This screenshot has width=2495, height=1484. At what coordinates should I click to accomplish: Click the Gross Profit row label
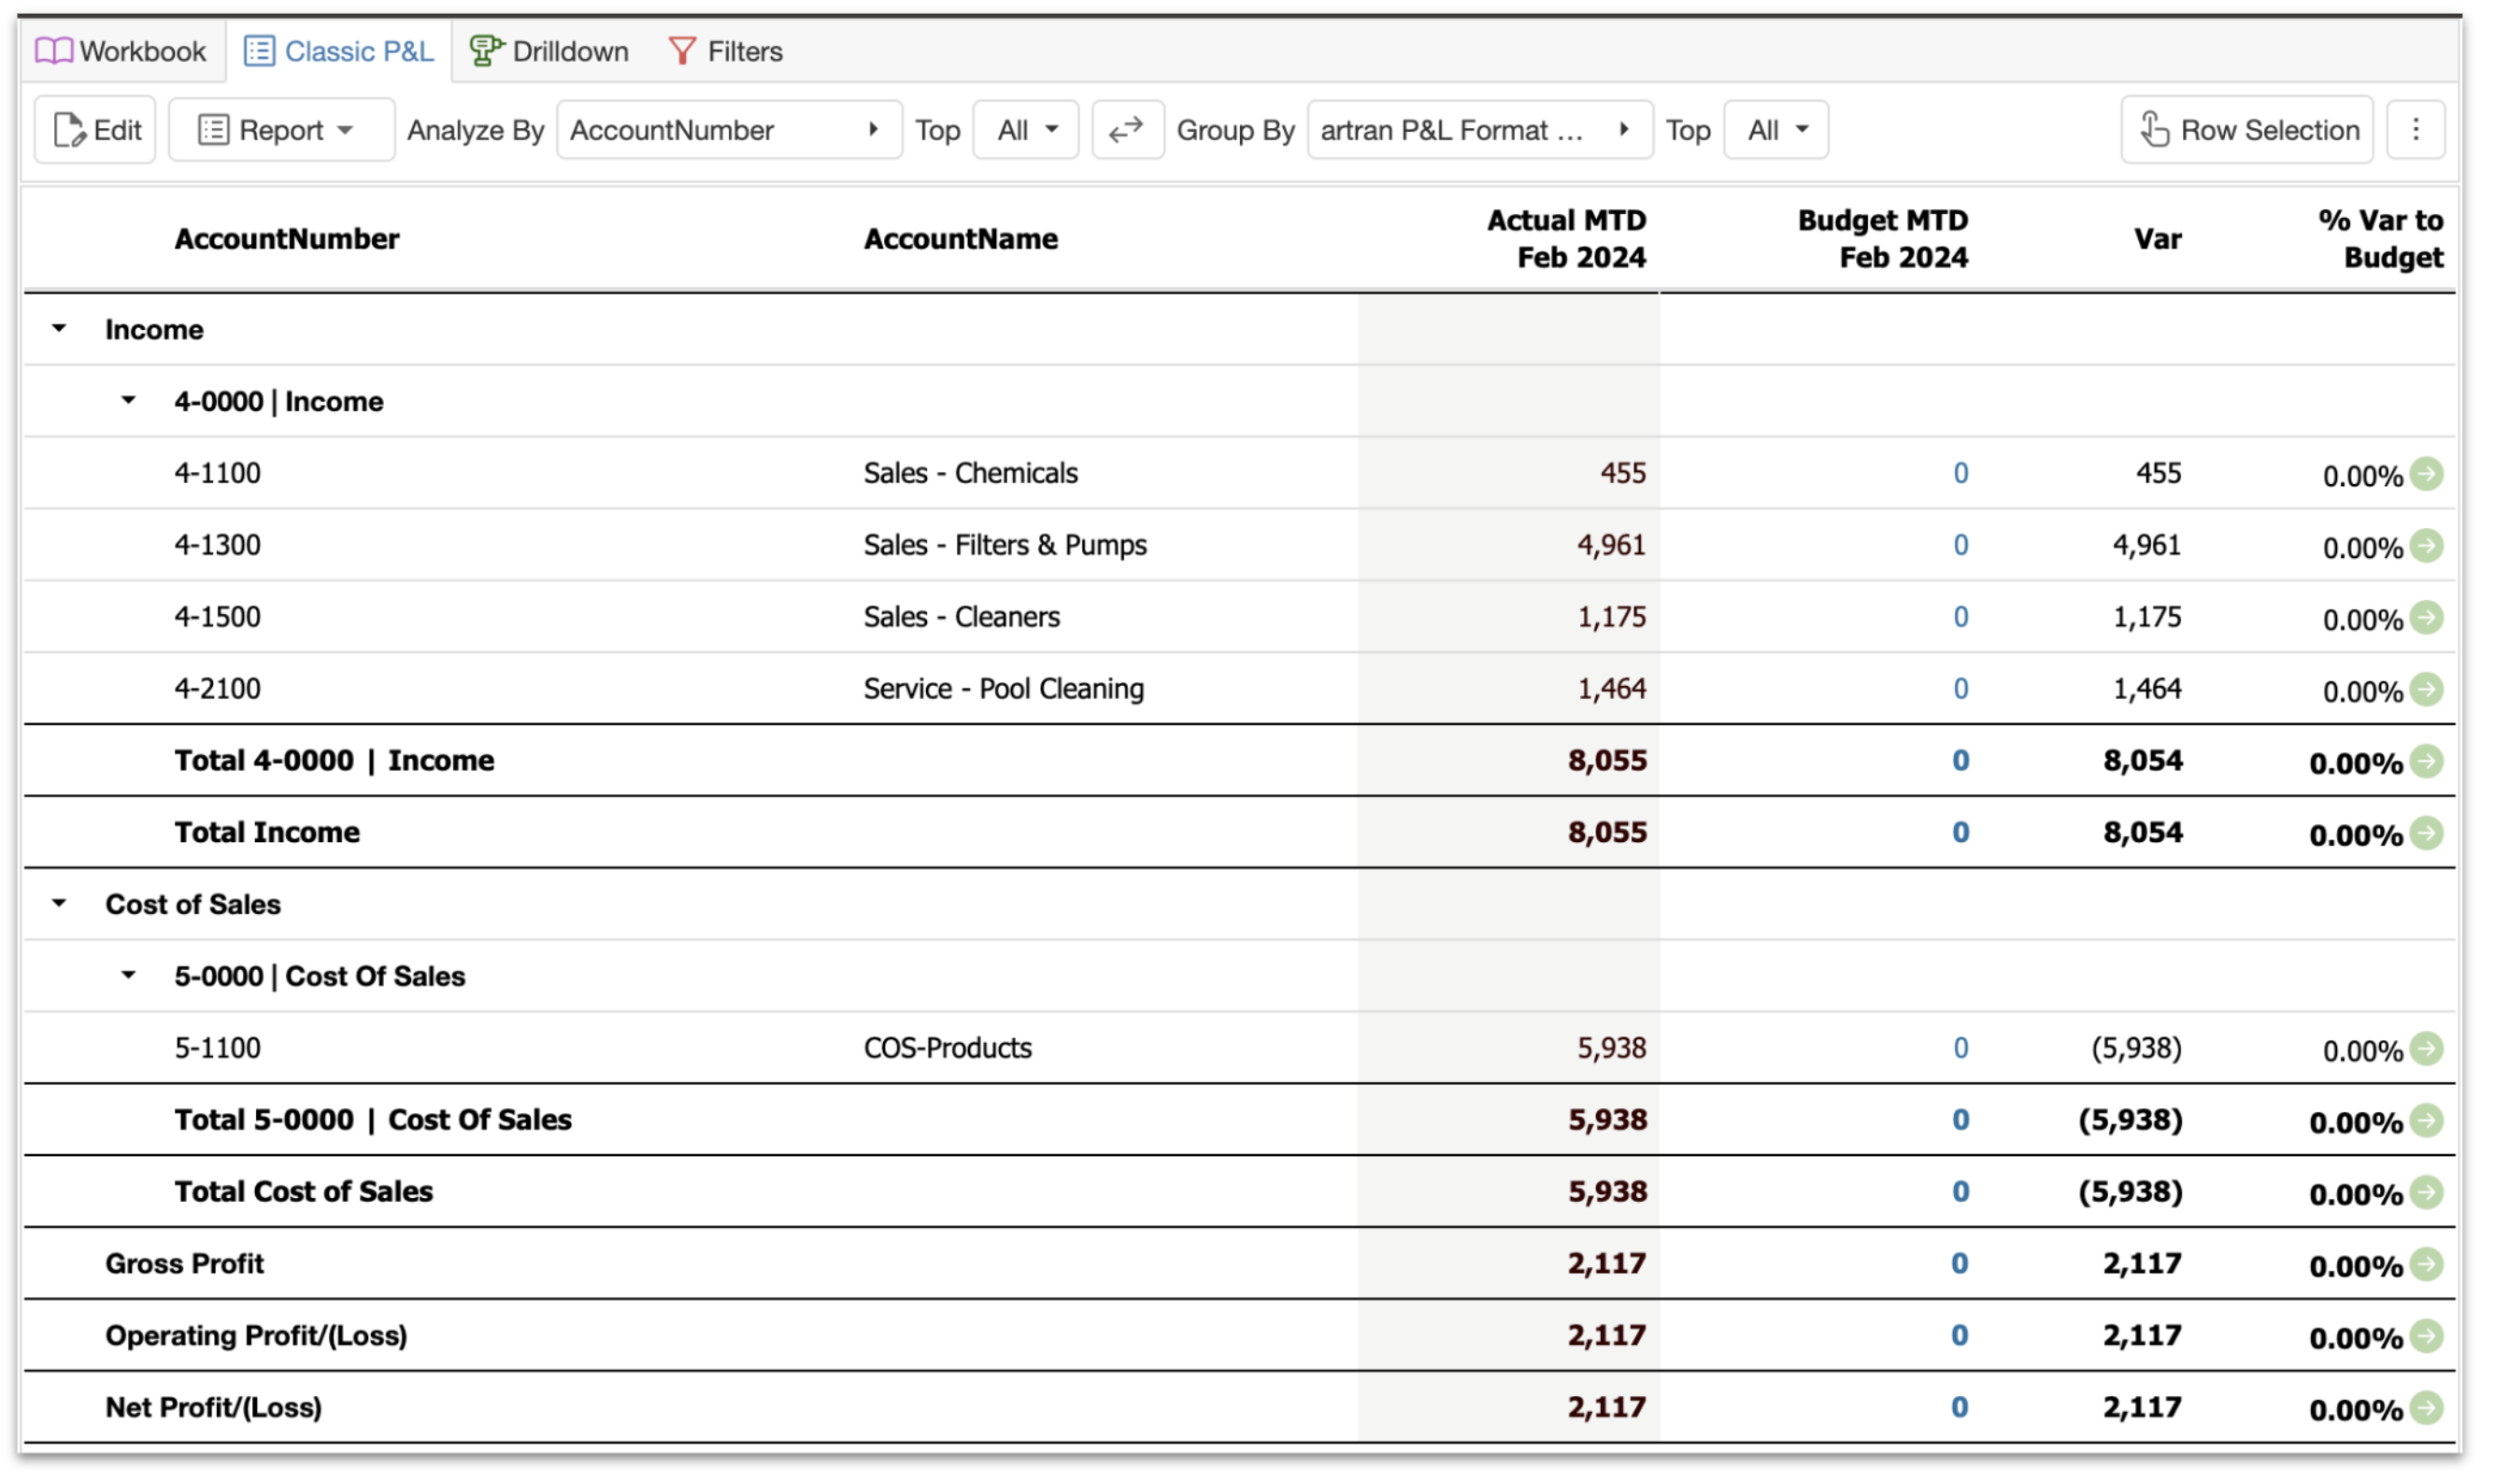click(185, 1264)
